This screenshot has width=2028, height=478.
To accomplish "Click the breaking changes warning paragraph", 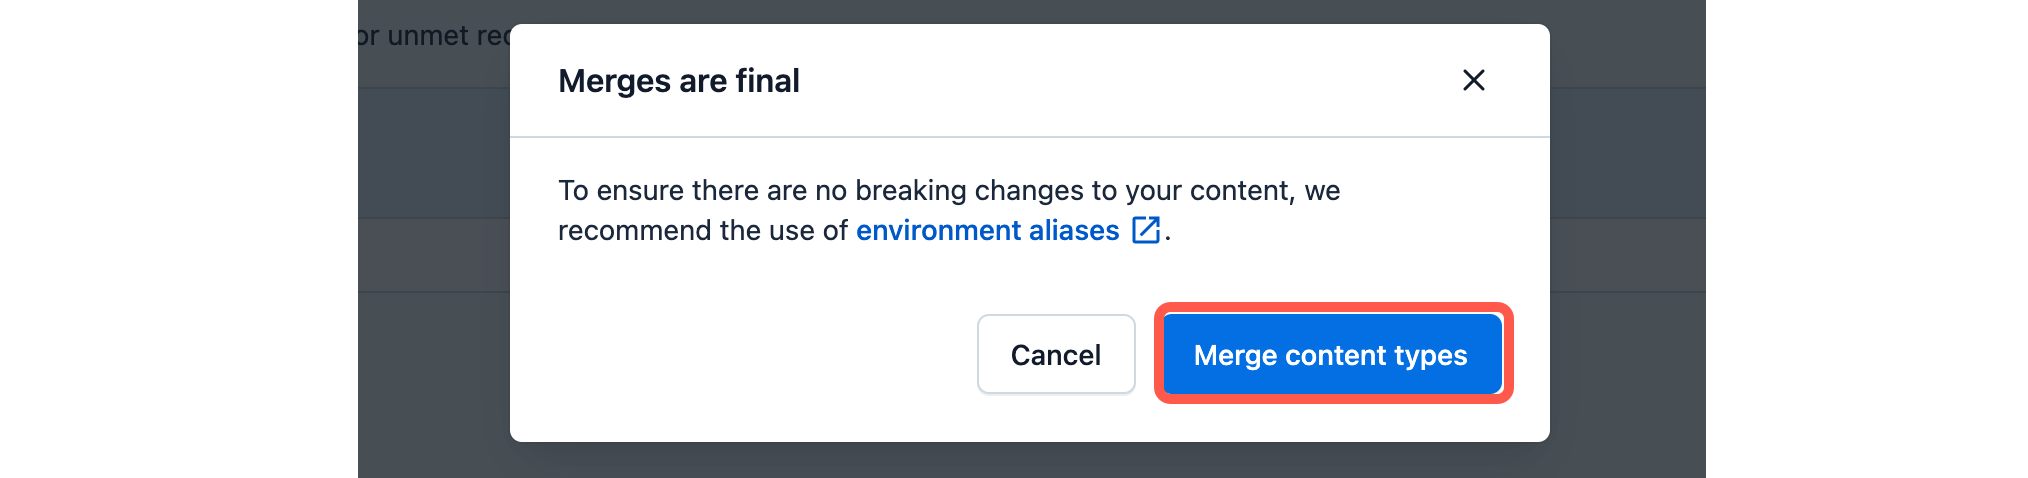I will (948, 210).
